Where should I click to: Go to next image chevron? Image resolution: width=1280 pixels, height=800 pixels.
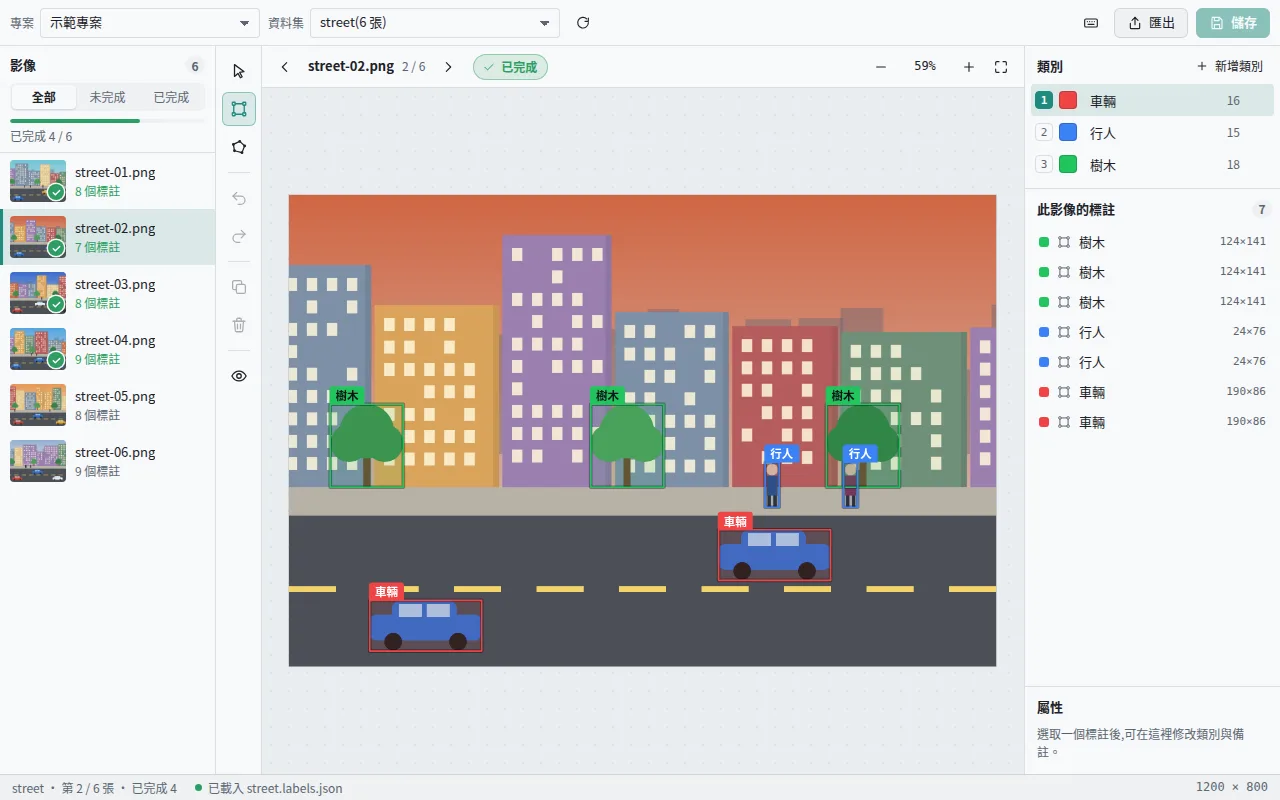[448, 67]
